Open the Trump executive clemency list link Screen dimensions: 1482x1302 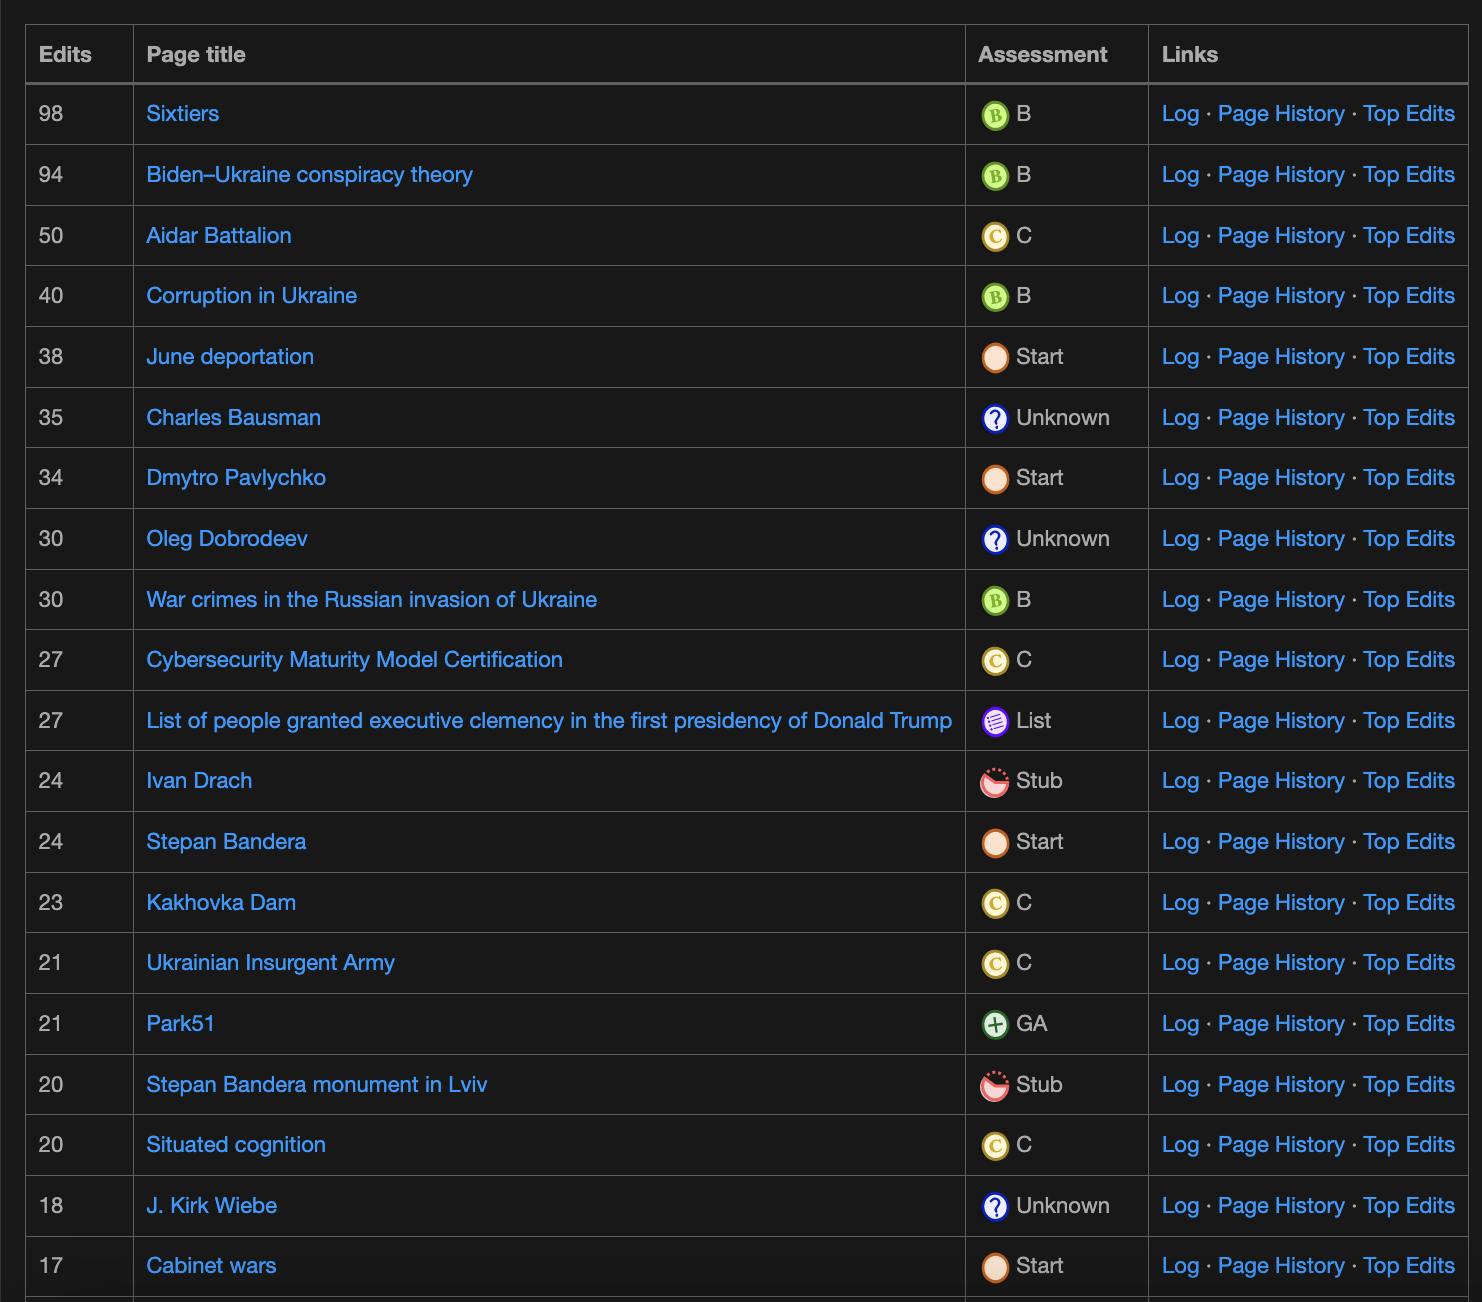[549, 721]
